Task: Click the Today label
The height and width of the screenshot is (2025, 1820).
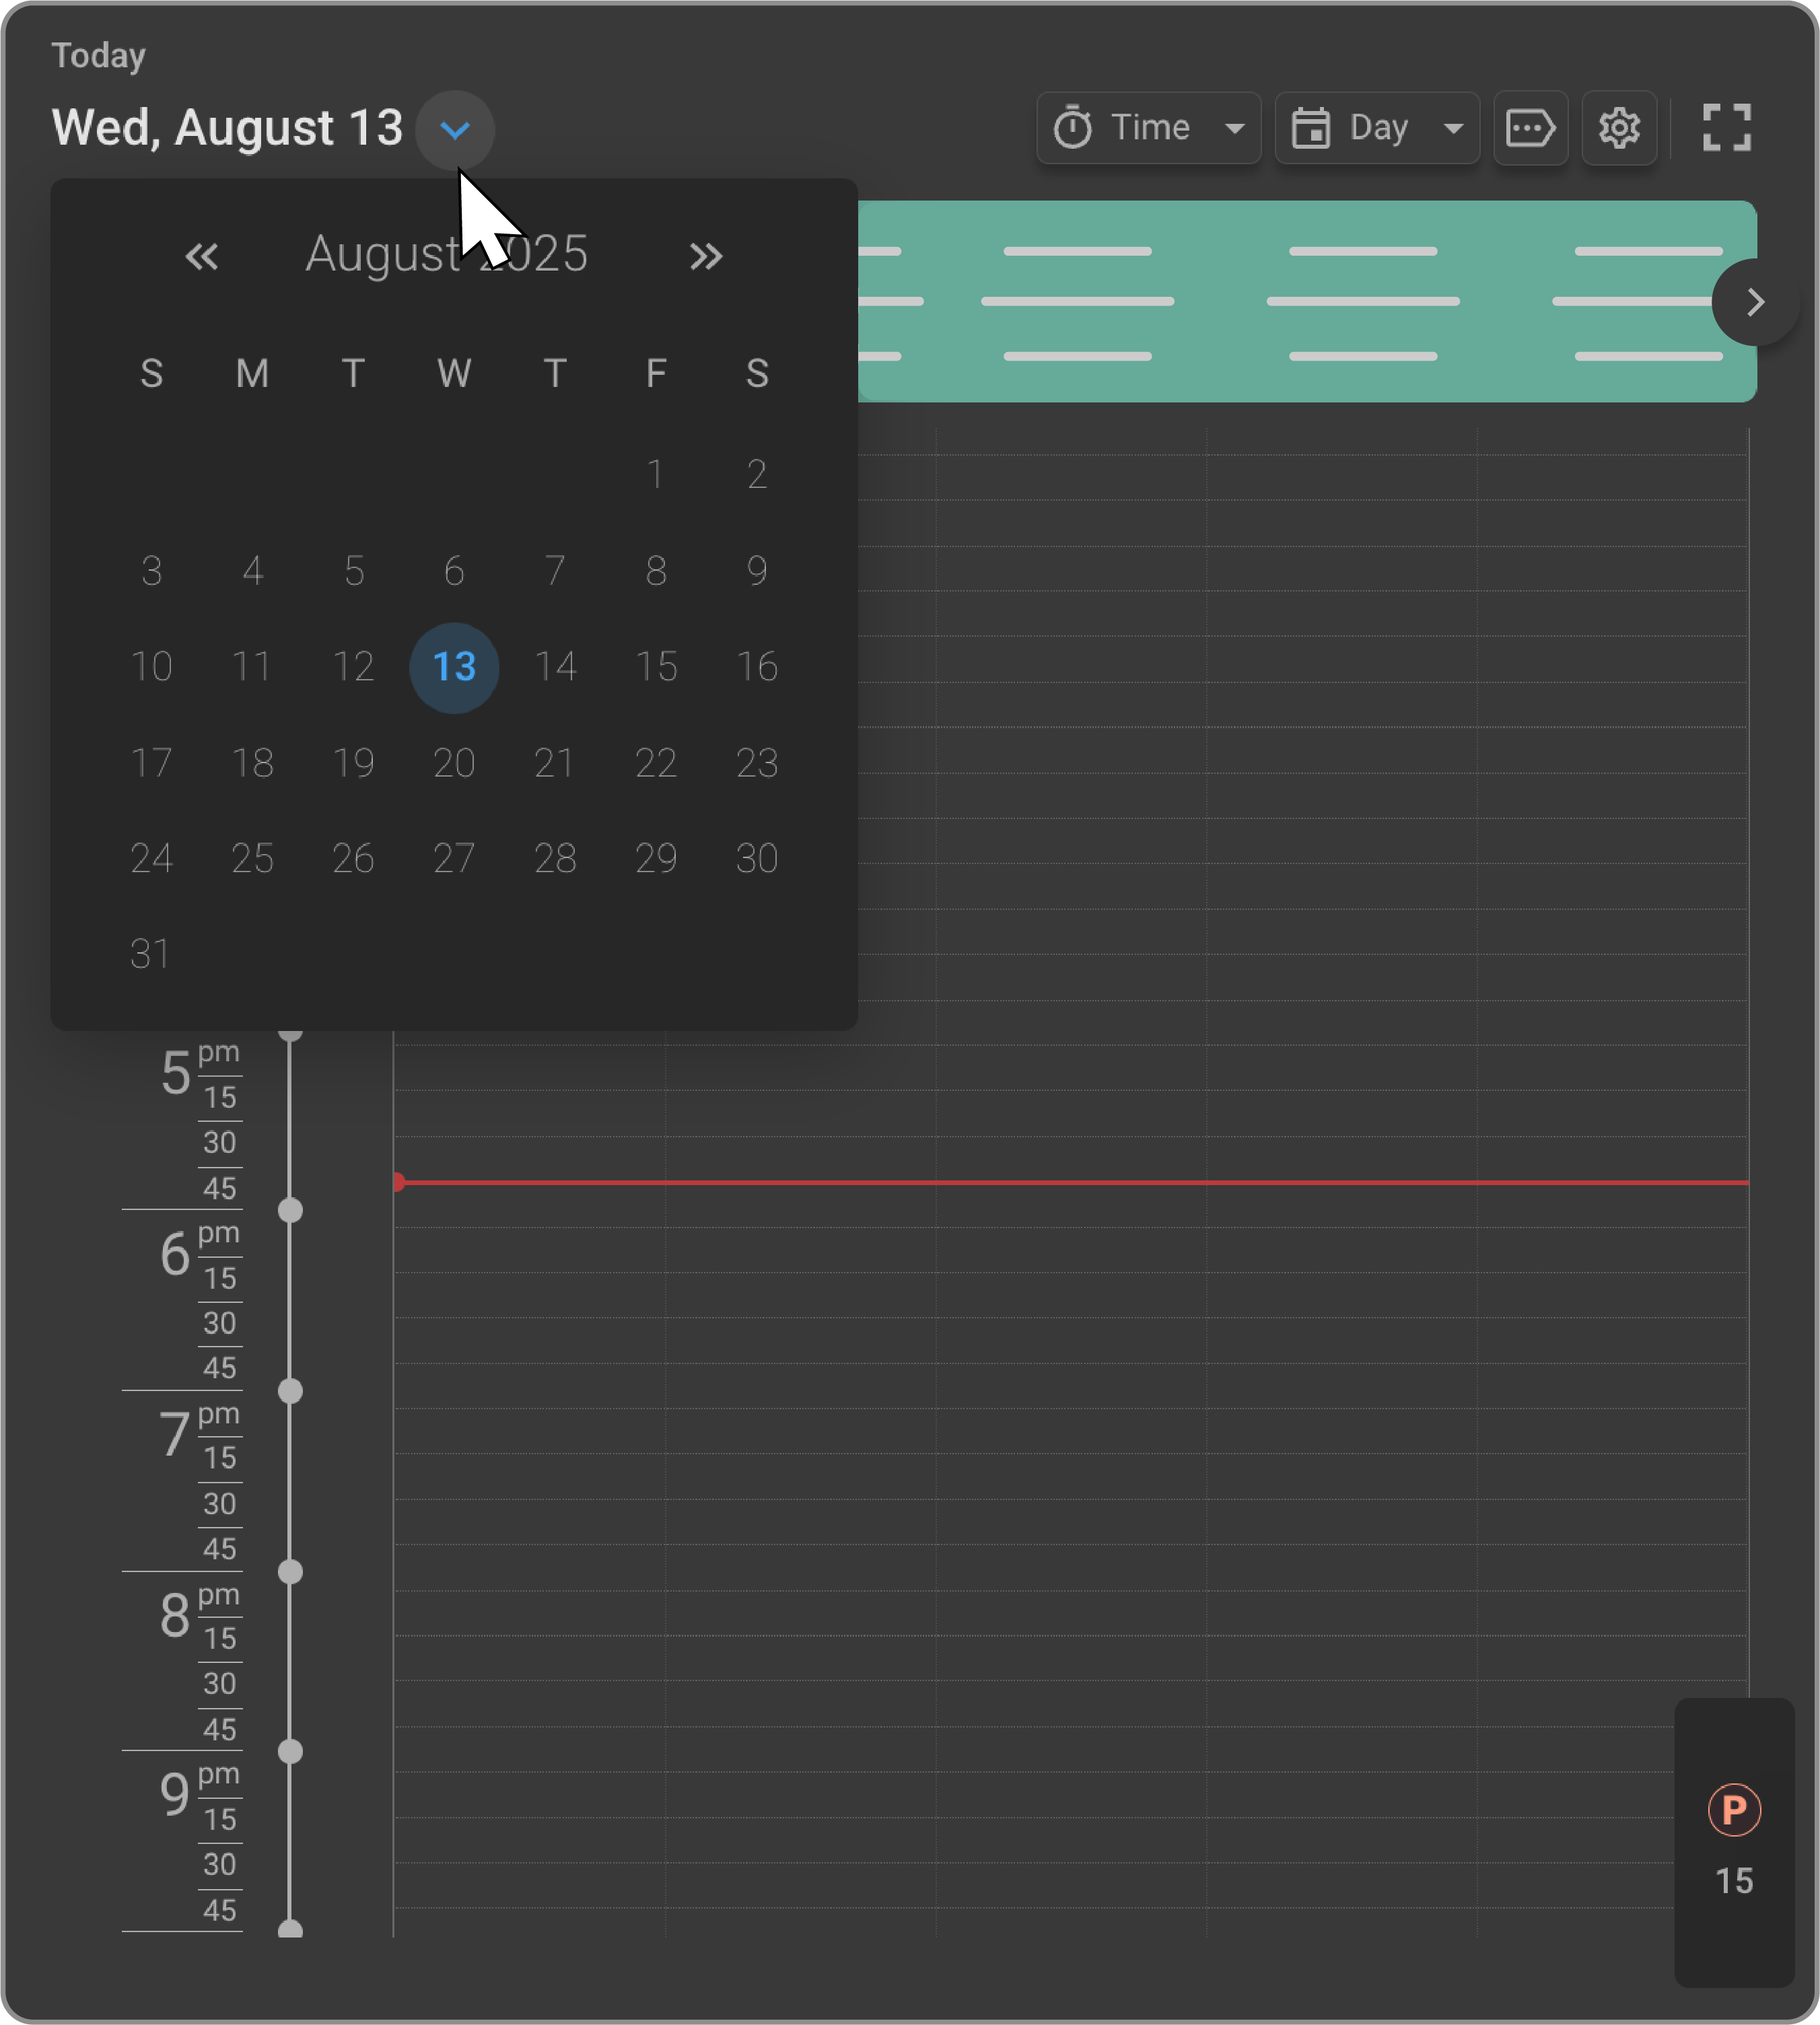Action: point(99,55)
